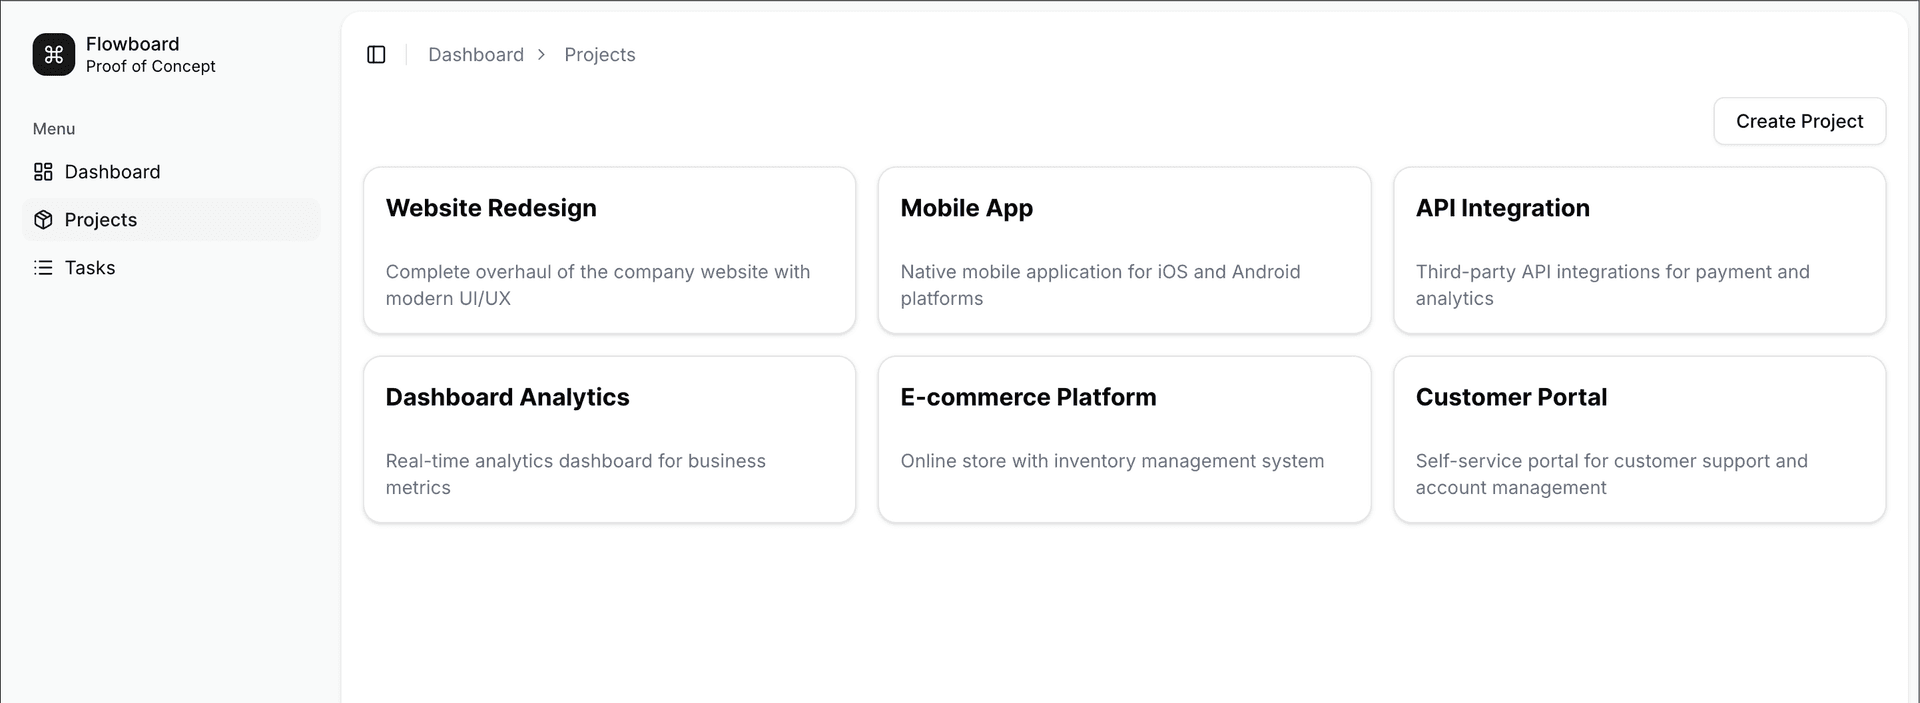This screenshot has height=703, width=1920.
Task: Select the Projects breadcrumb item
Action: 599,55
